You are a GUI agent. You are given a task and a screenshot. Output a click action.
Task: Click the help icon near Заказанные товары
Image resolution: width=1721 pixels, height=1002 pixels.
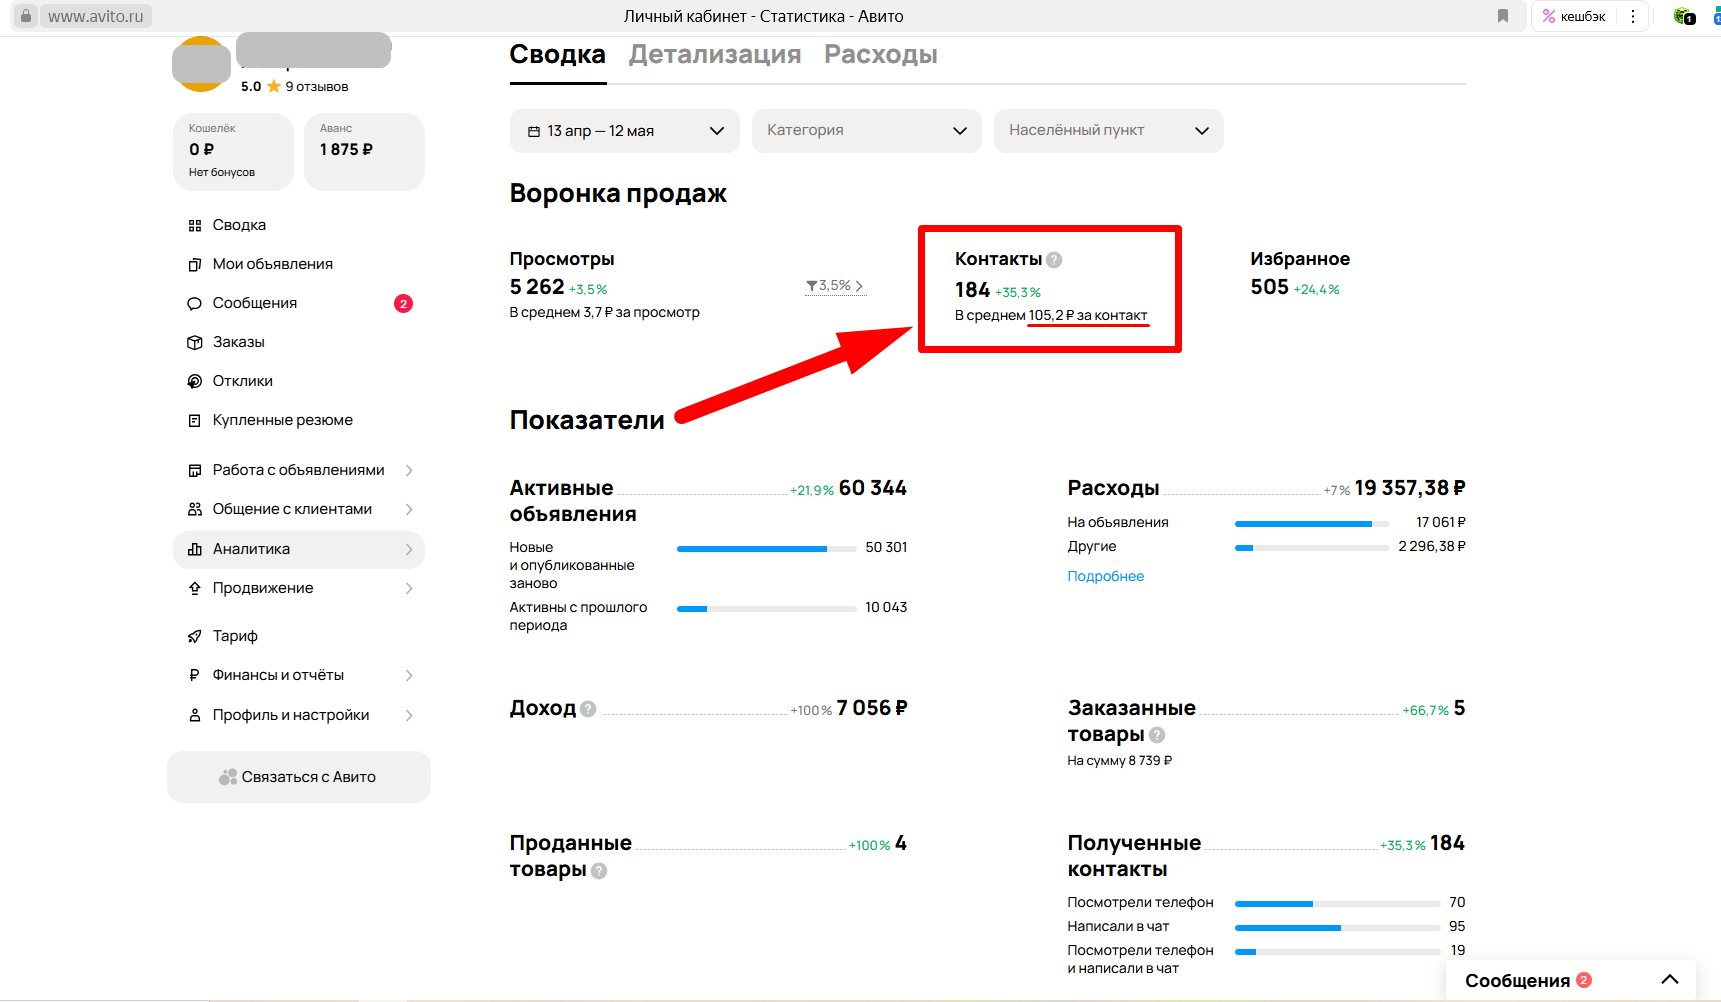[x=1157, y=735]
